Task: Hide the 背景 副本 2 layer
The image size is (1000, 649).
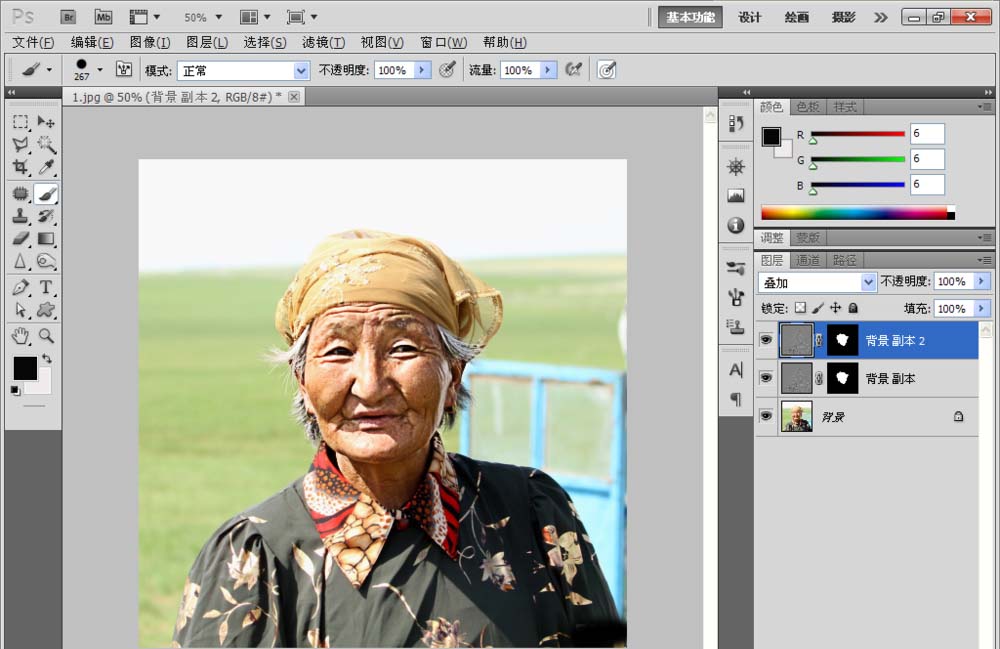Action: (x=766, y=340)
